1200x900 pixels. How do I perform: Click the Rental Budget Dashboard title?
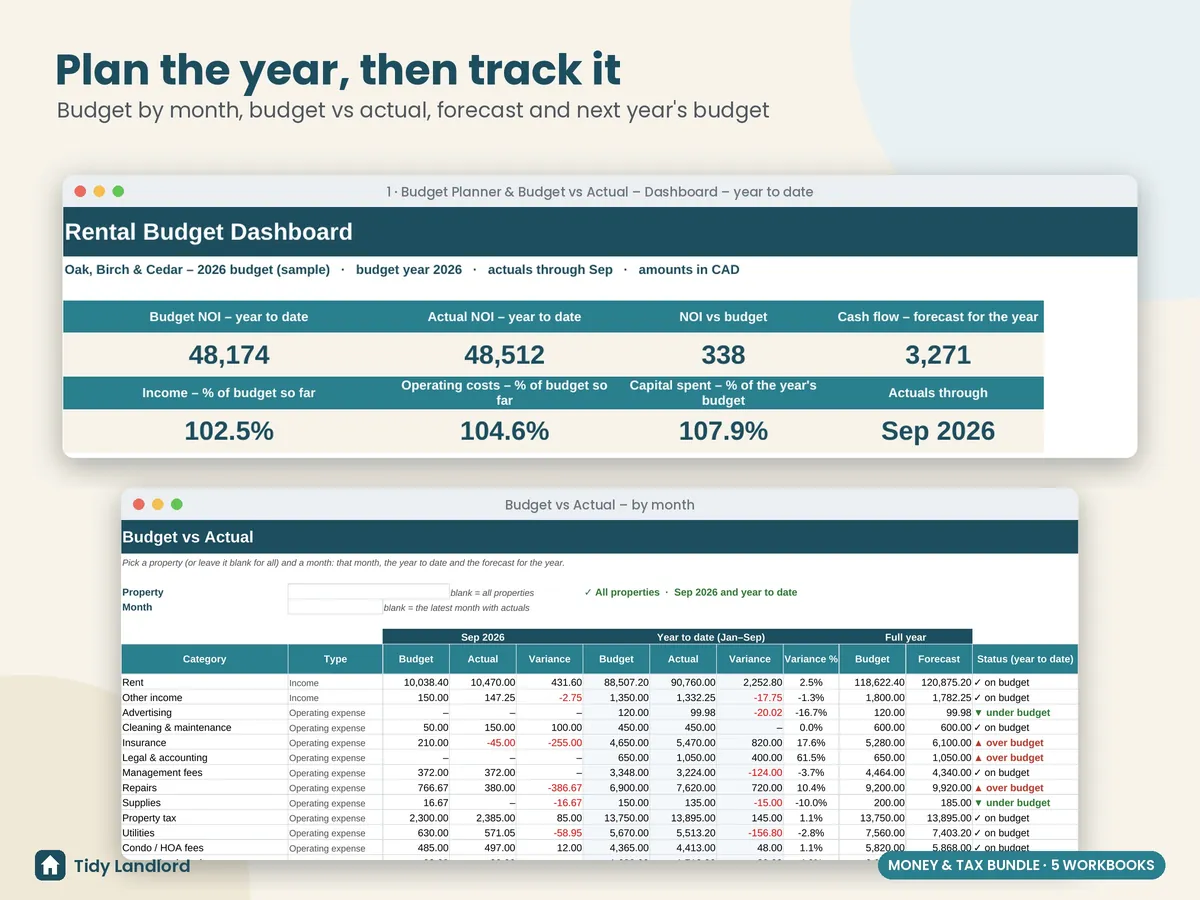pyautogui.click(x=209, y=232)
